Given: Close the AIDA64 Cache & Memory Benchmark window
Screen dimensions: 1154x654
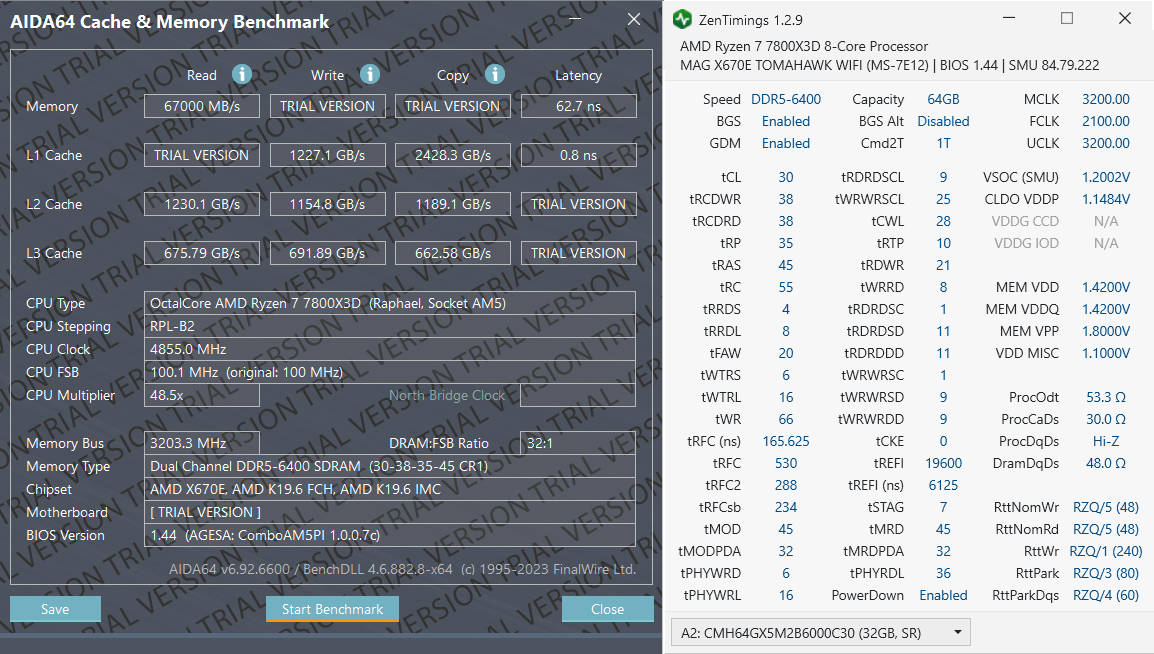Looking at the screenshot, I should (x=634, y=20).
